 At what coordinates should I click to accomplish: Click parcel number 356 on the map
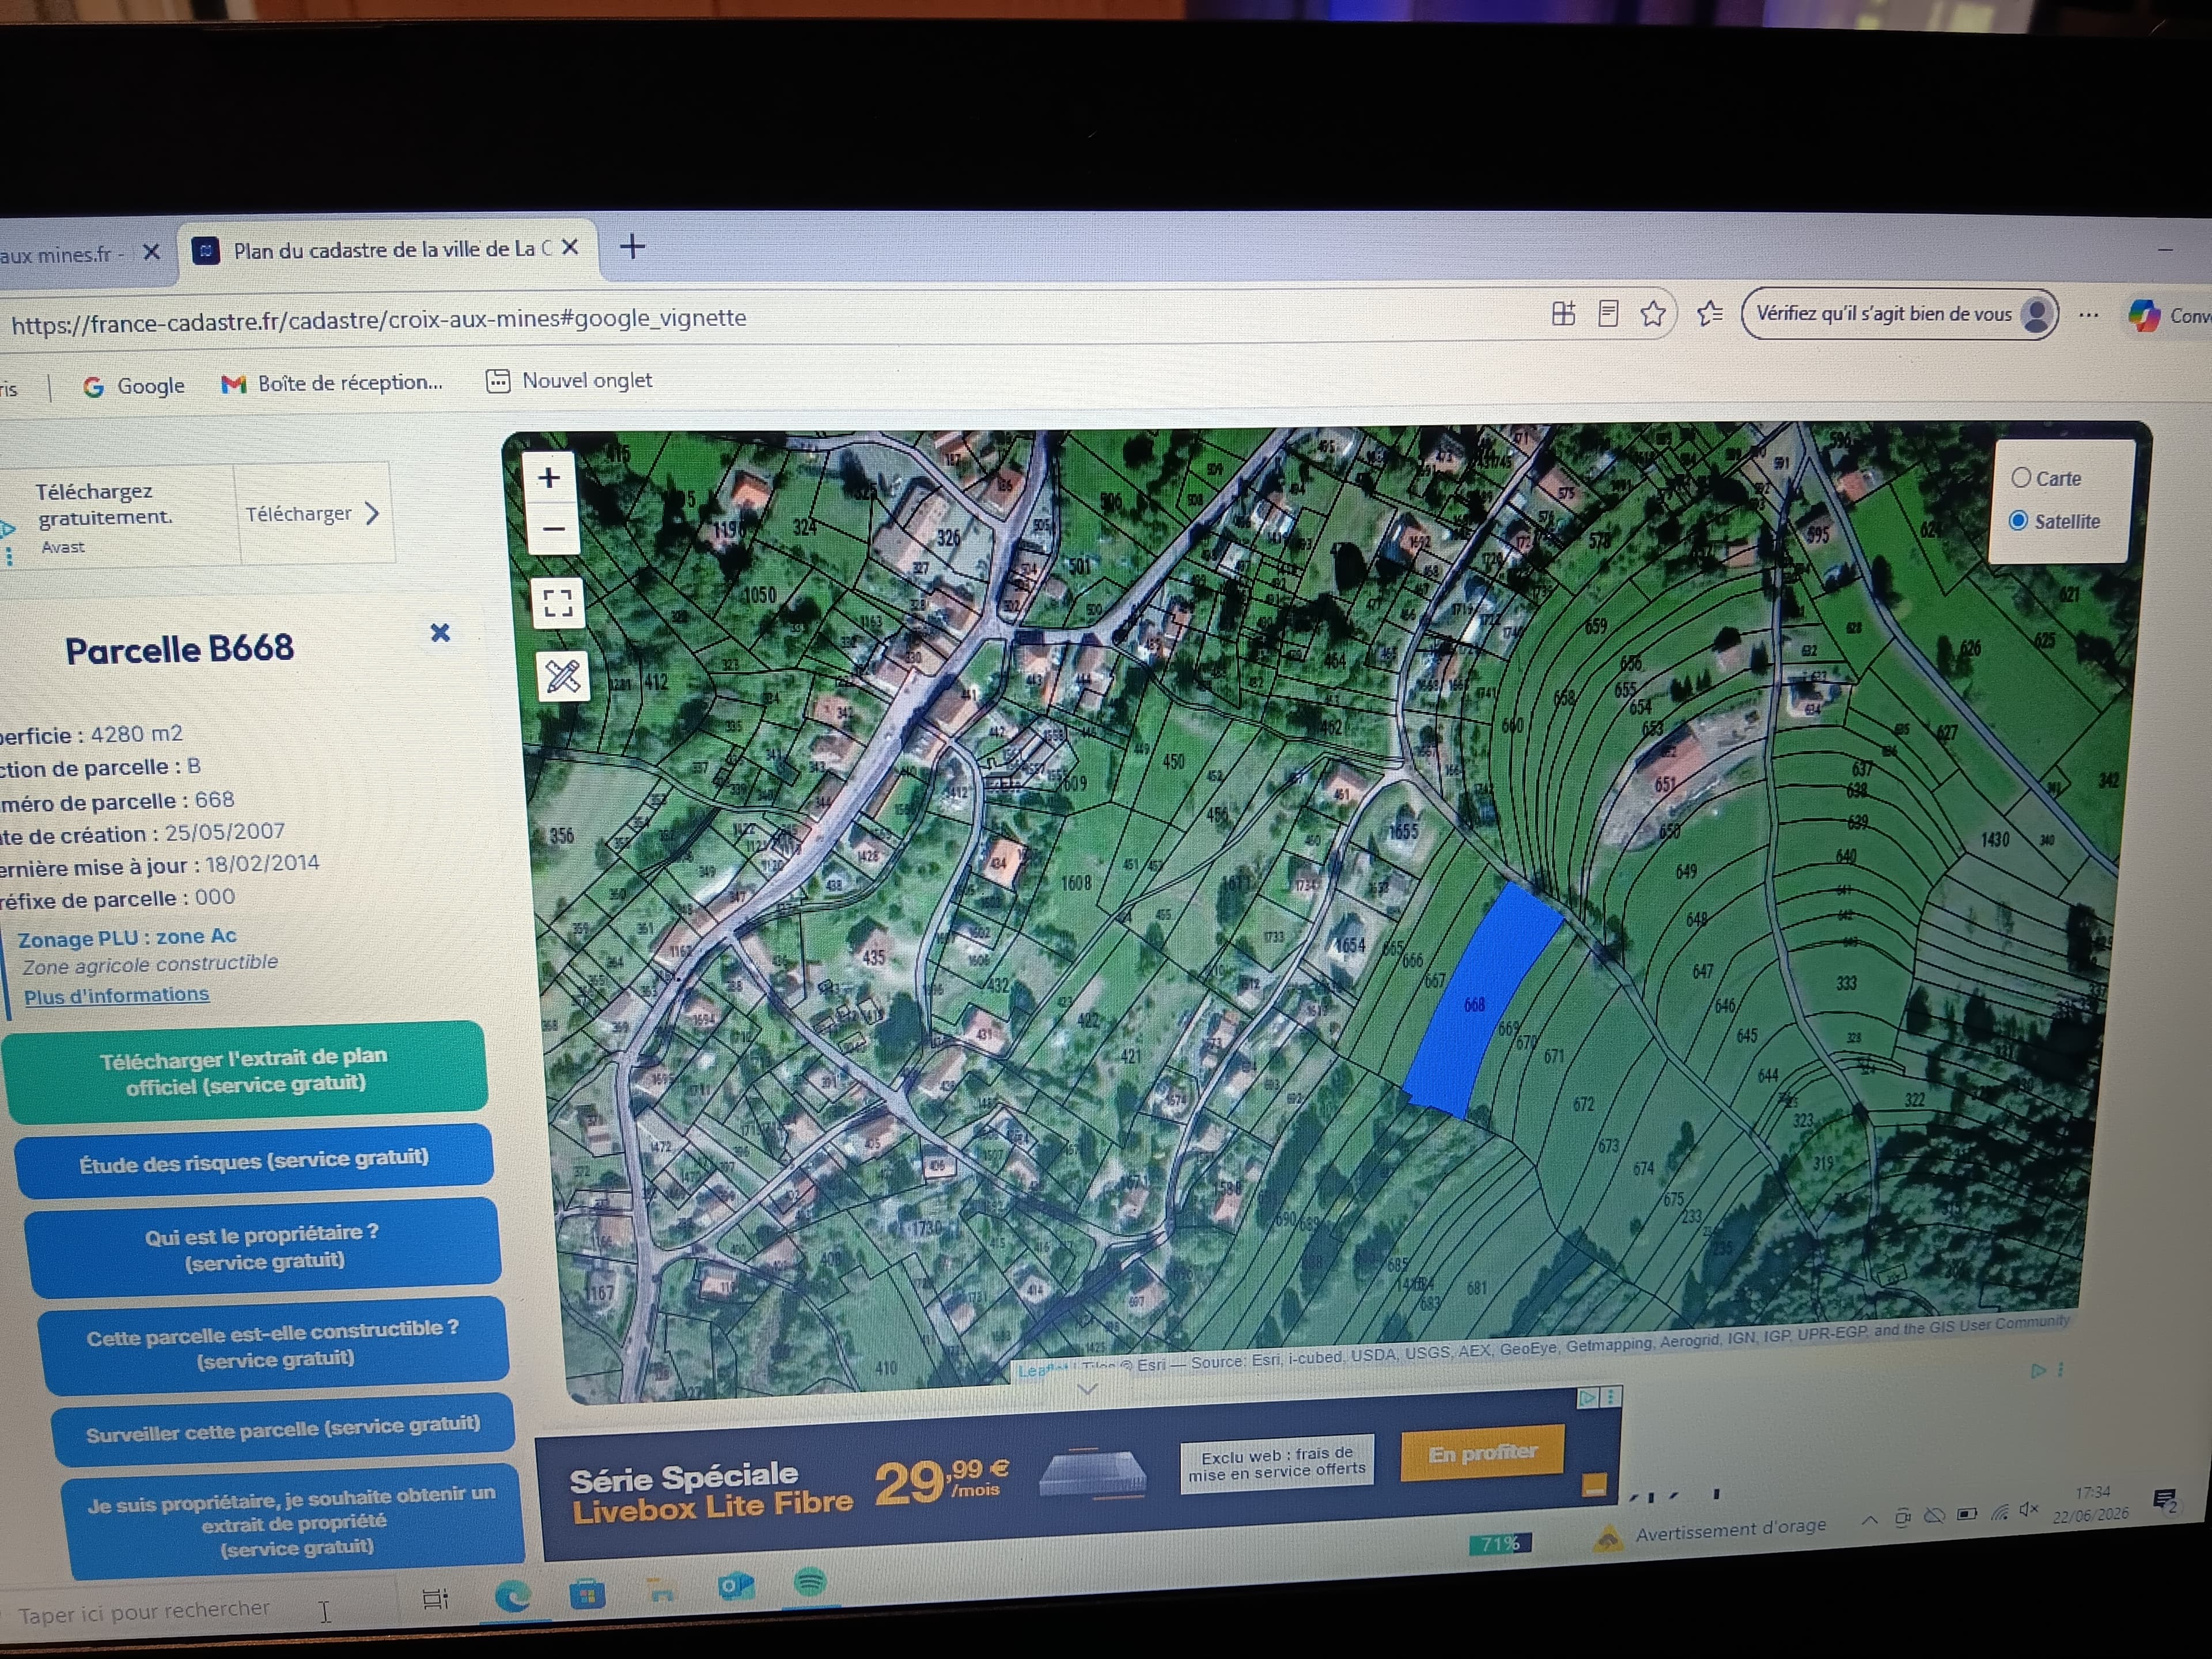click(x=562, y=835)
